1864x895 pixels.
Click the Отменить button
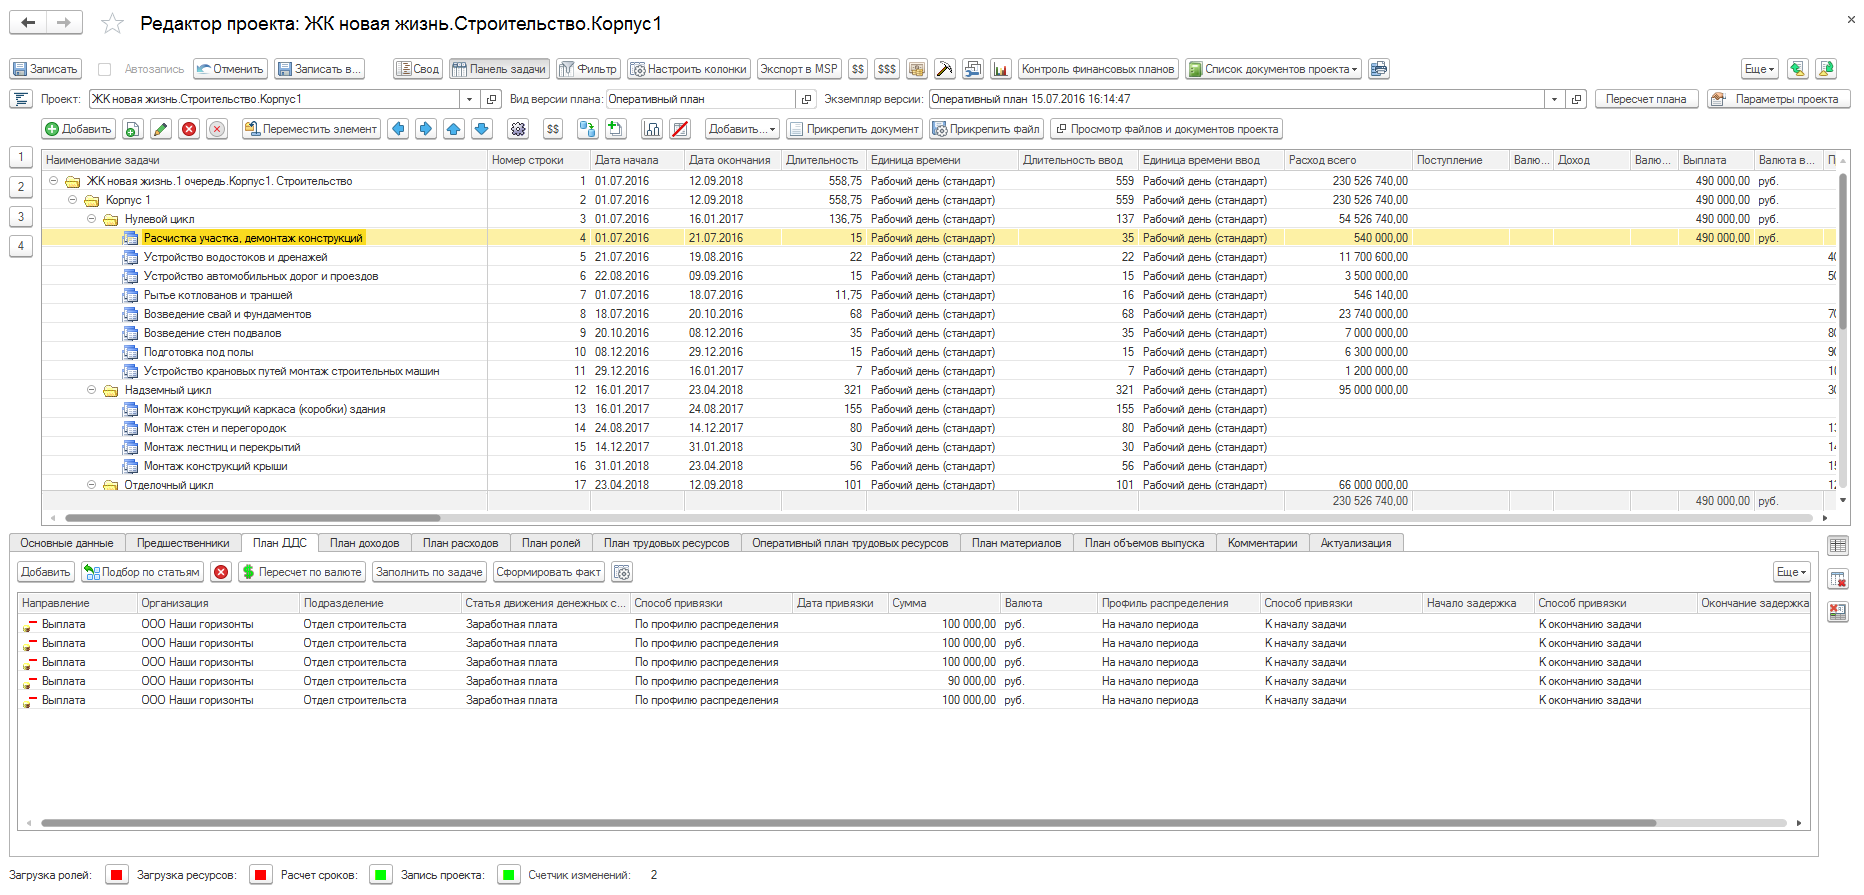230,69
